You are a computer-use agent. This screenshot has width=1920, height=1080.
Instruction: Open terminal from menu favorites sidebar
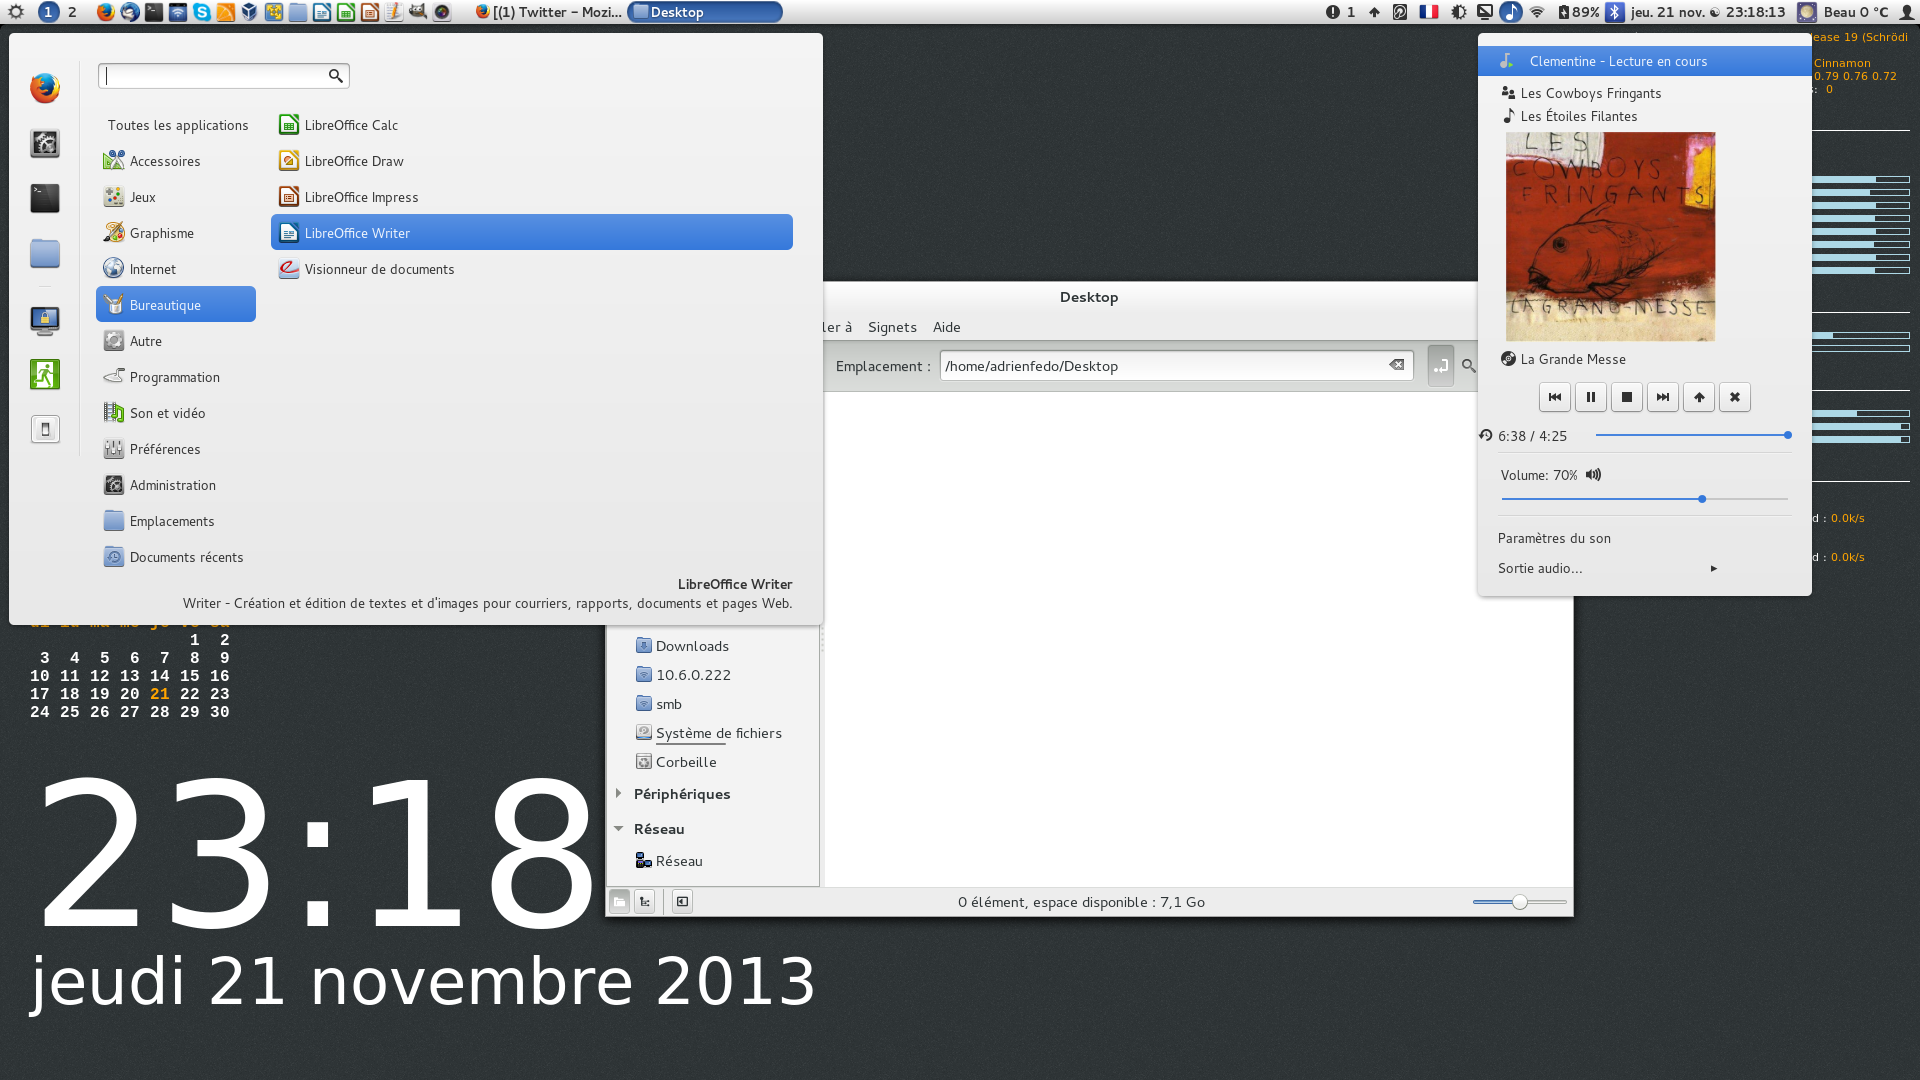coord(44,198)
